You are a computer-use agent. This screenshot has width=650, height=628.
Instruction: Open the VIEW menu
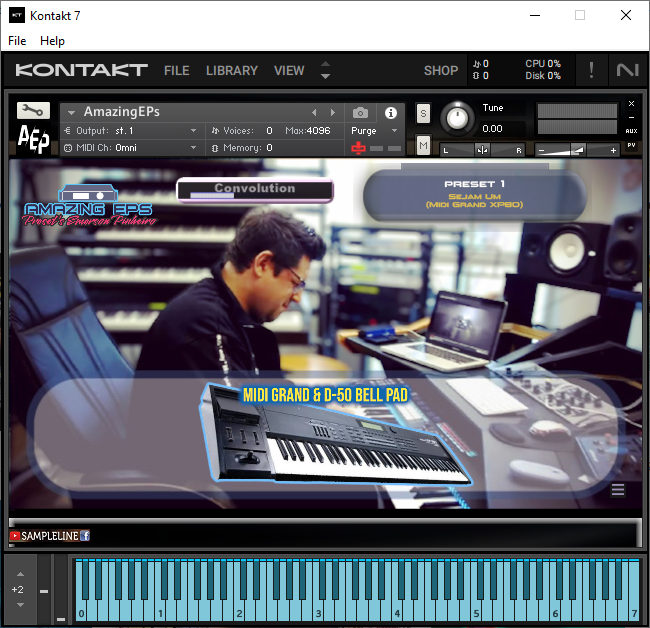coord(289,70)
